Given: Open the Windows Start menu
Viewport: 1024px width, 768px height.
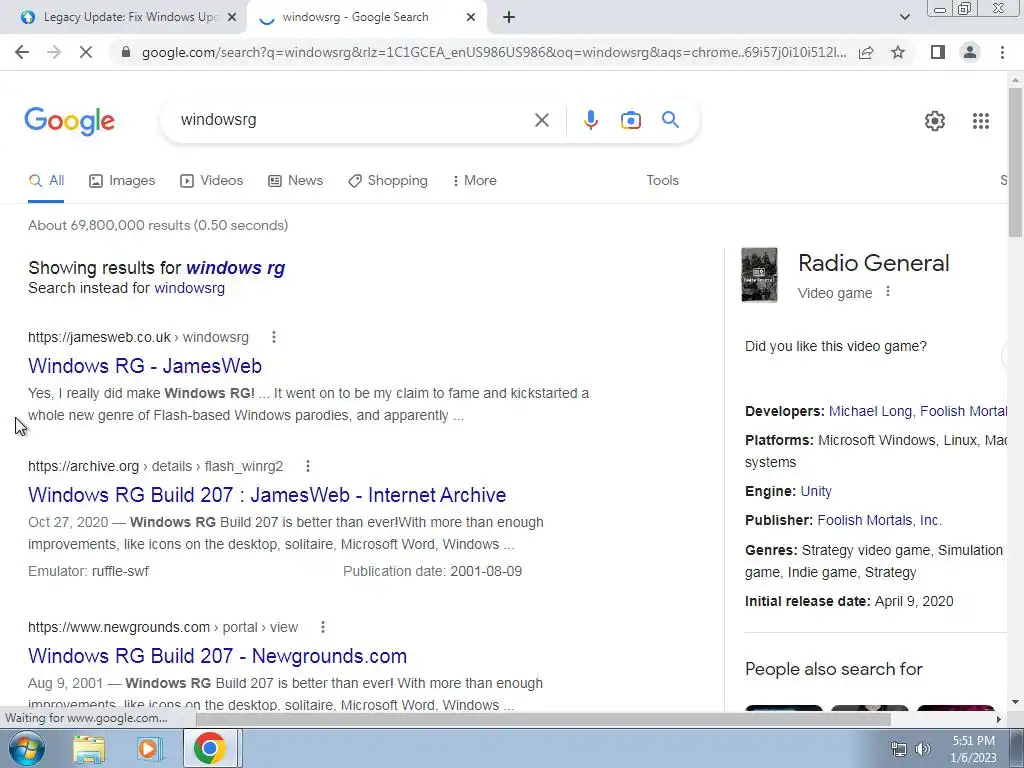Looking at the screenshot, I should (27, 748).
